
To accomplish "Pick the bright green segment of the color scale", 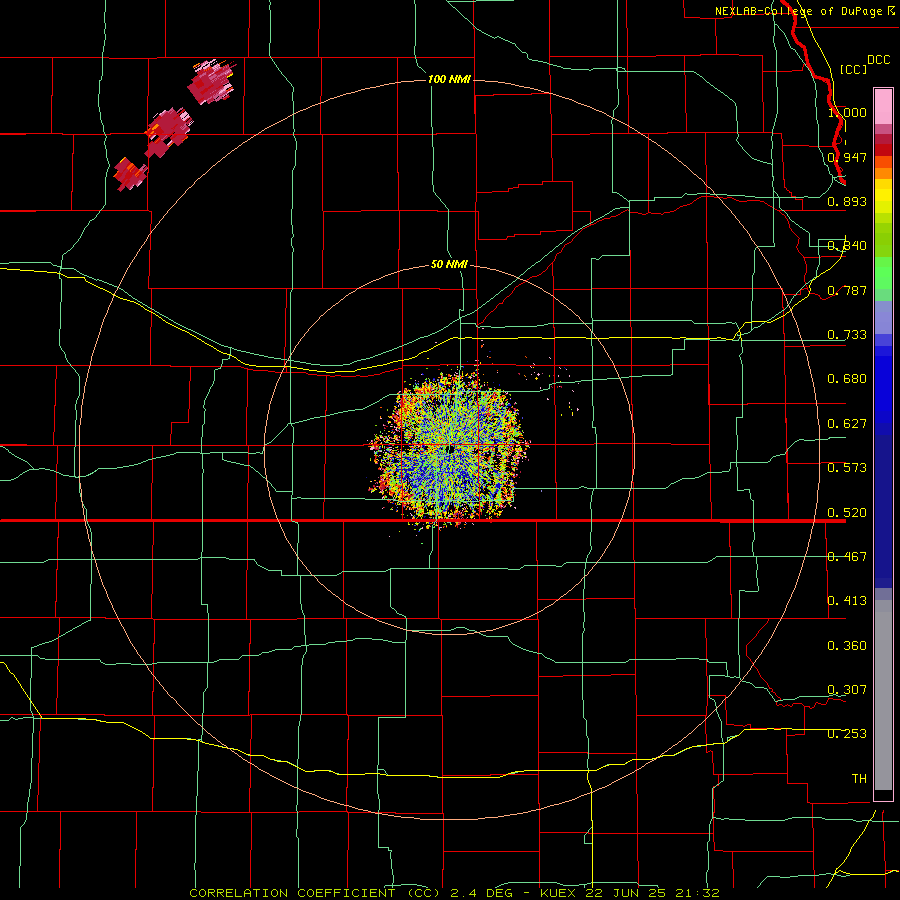I will (x=883, y=273).
